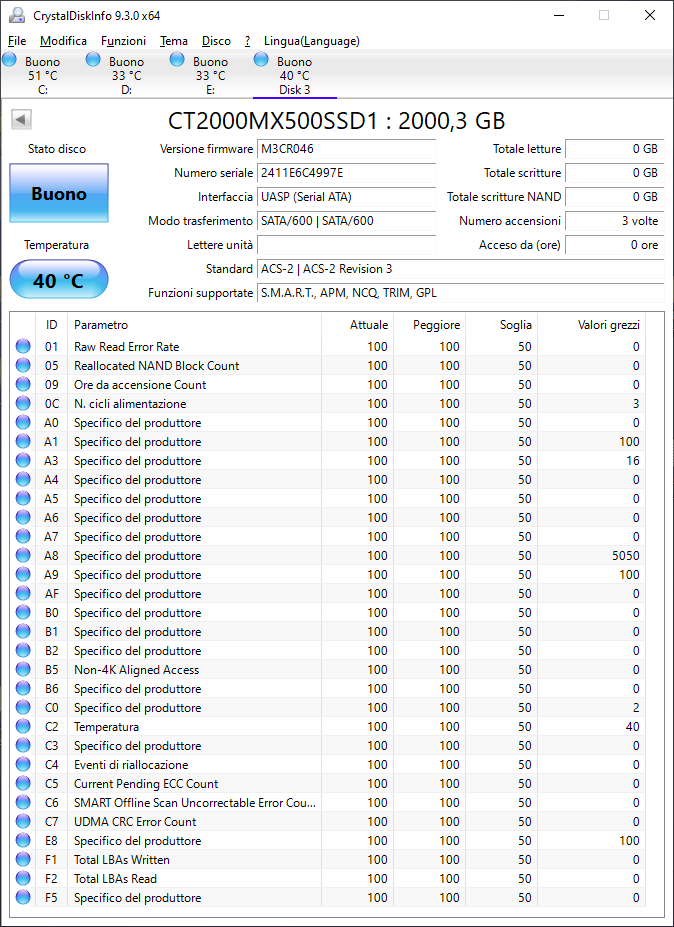This screenshot has height=927, width=674.
Task: Click status orb for Current Pending ECC Count
Action: (23, 783)
